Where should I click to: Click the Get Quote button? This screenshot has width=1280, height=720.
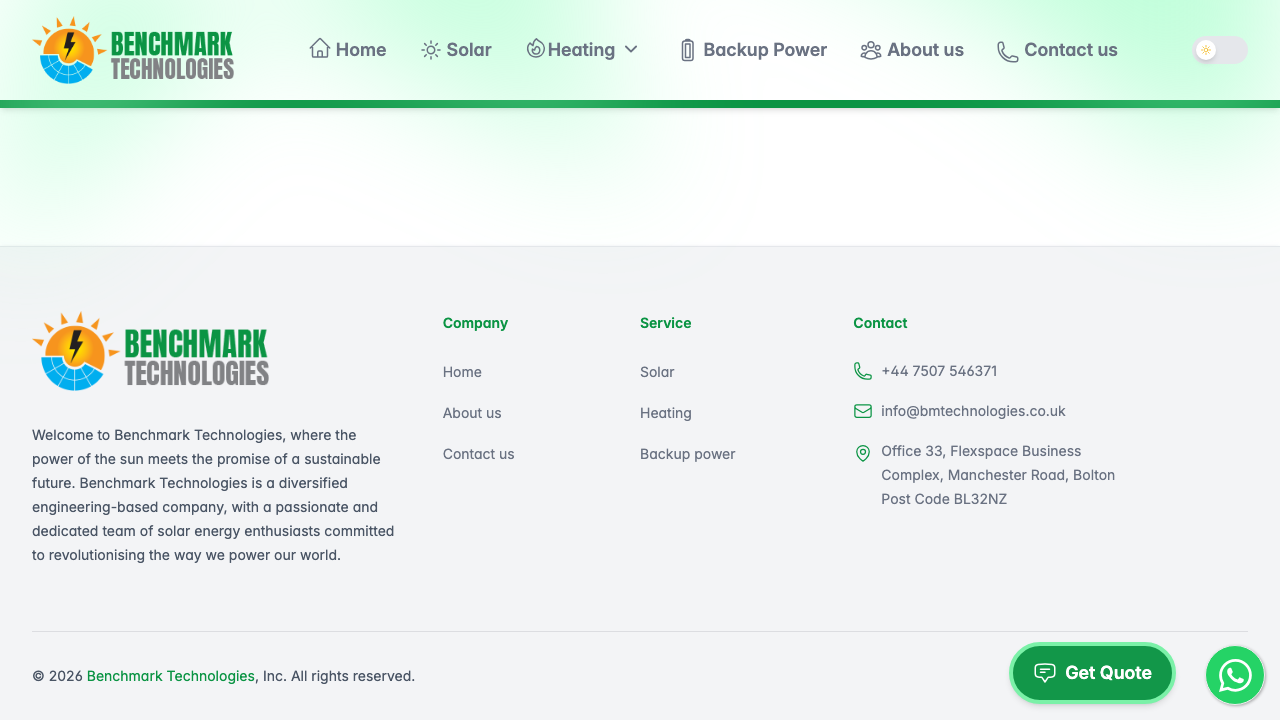click(x=1092, y=672)
